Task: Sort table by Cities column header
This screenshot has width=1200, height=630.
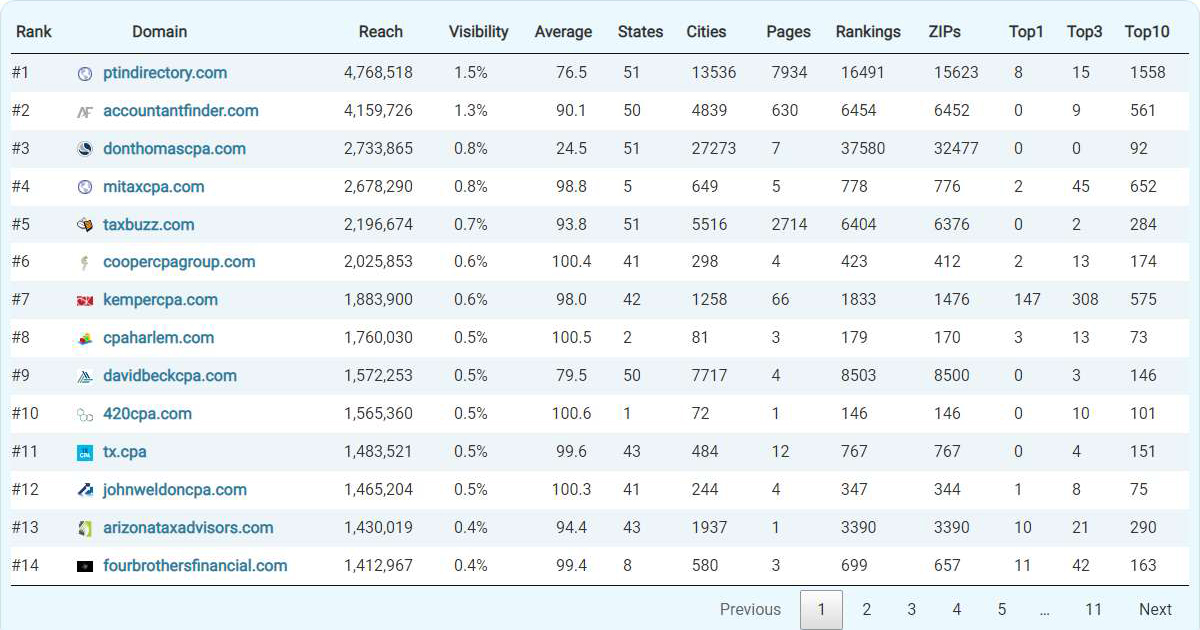Action: (707, 32)
